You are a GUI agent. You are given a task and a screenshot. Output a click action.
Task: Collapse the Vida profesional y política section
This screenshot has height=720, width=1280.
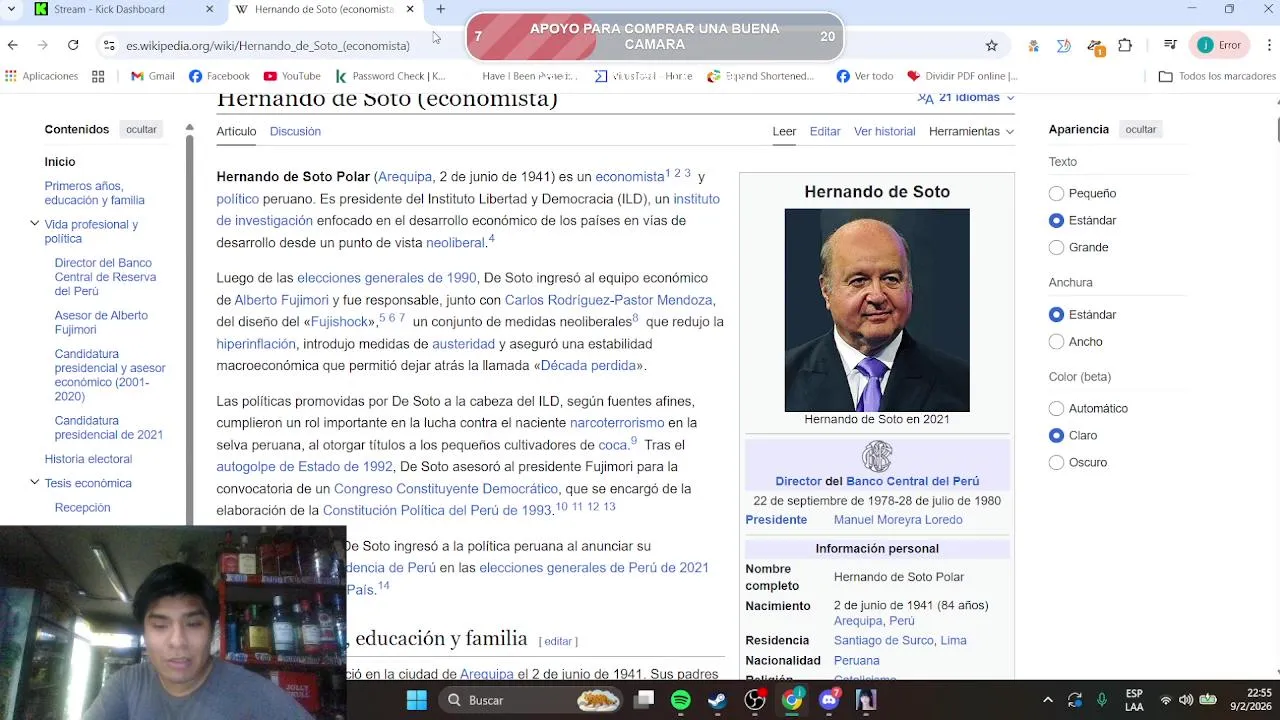(35, 224)
